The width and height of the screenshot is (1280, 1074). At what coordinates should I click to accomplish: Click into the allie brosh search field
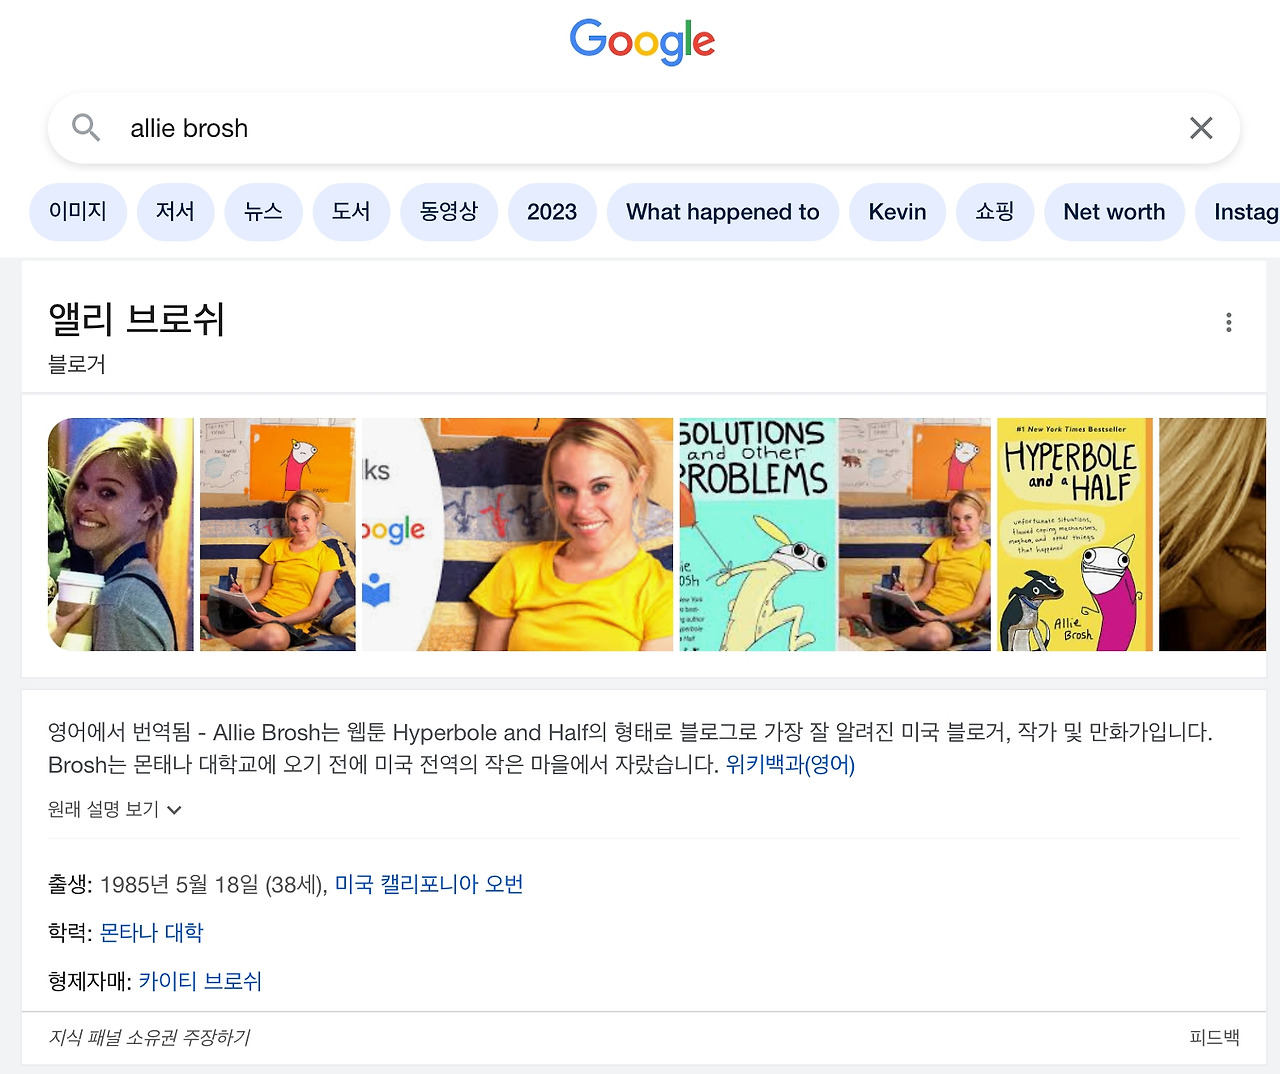(x=640, y=128)
